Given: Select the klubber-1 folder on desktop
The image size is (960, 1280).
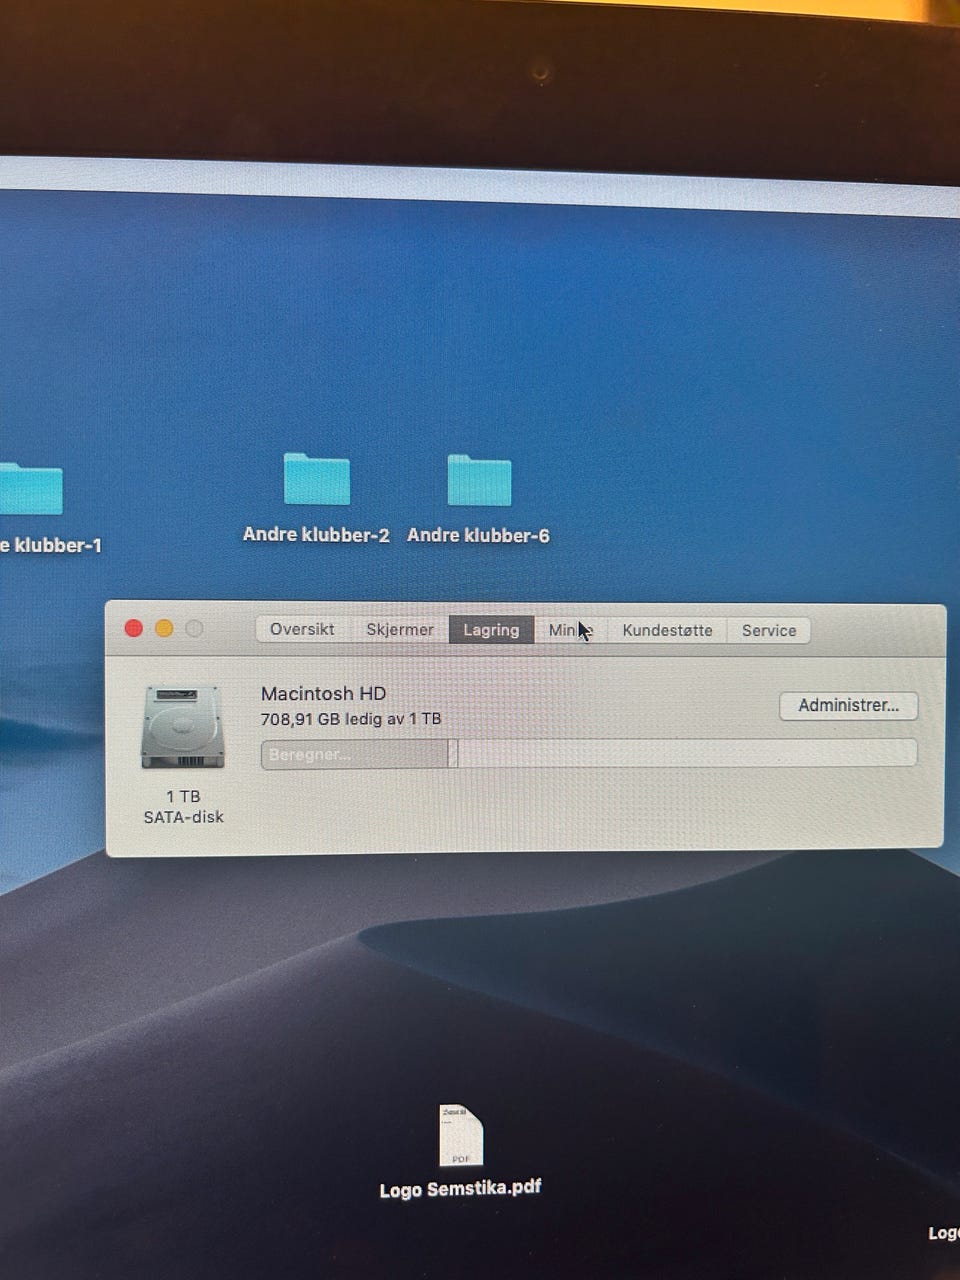Looking at the screenshot, I should [31, 489].
